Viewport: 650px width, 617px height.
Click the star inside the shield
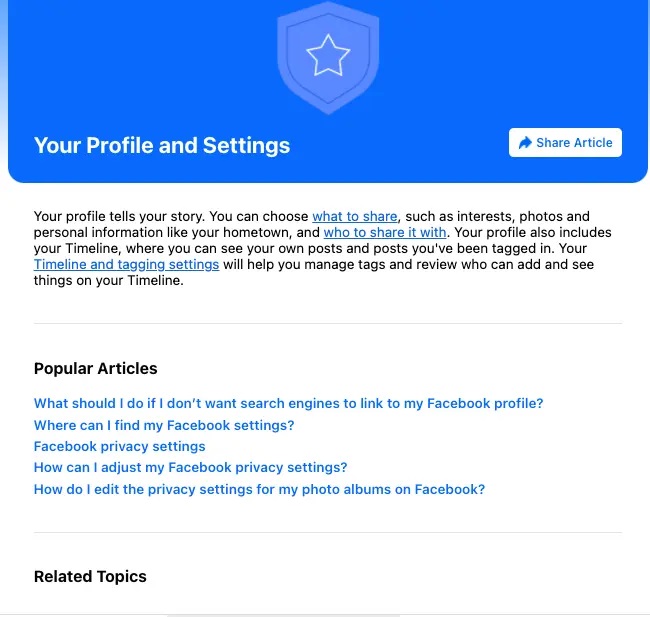click(x=327, y=57)
